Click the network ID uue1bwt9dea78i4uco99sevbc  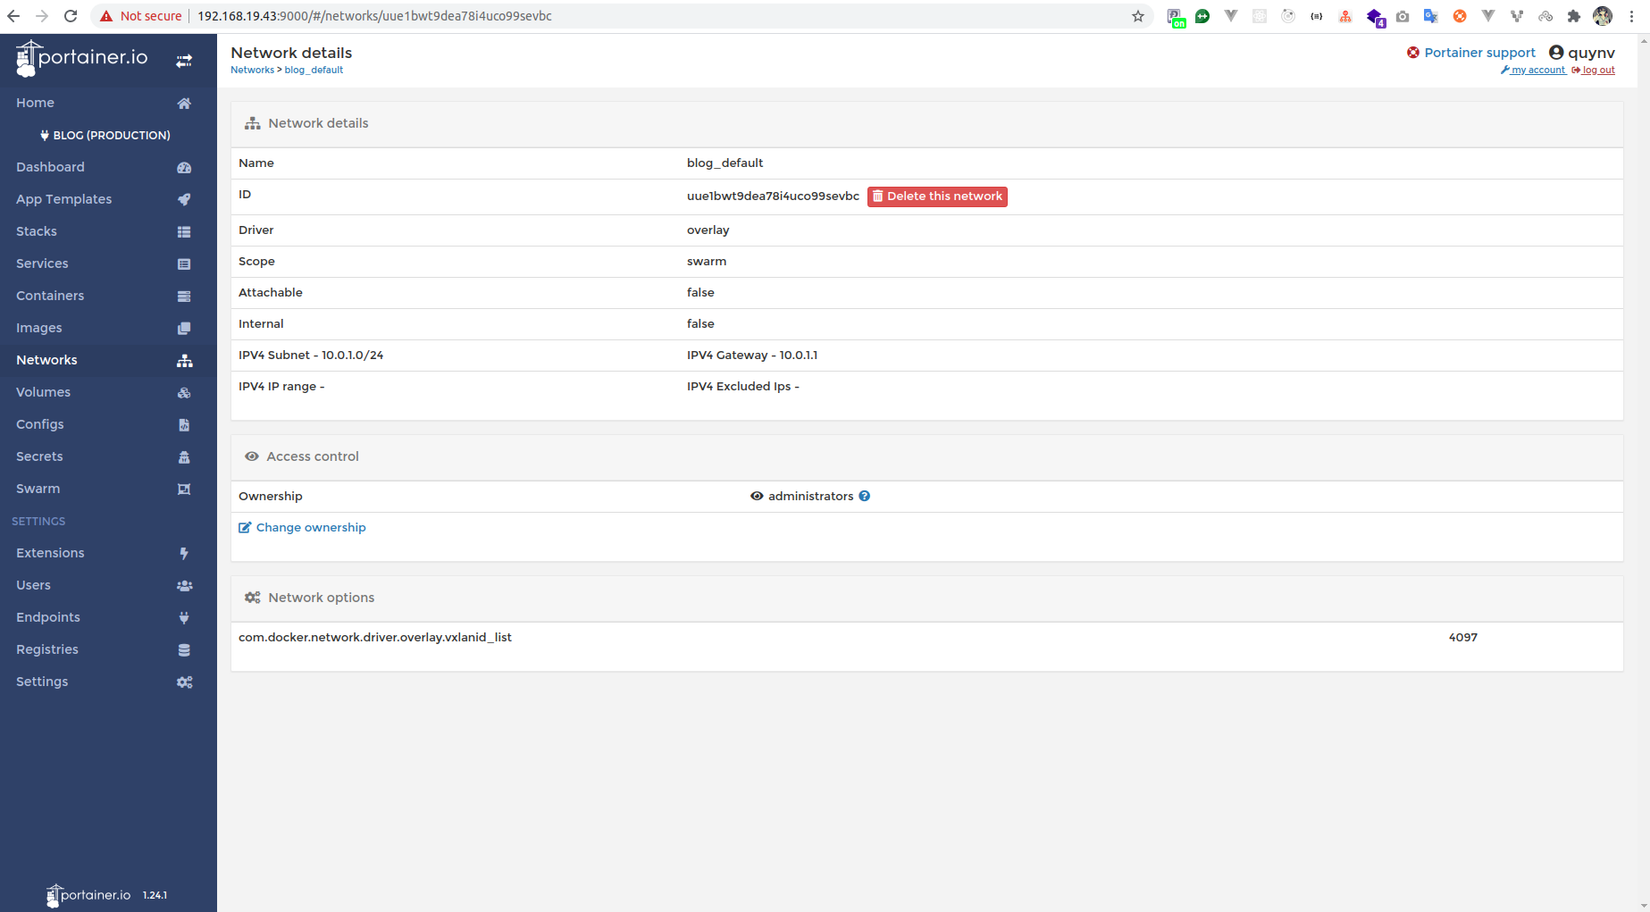click(x=773, y=196)
